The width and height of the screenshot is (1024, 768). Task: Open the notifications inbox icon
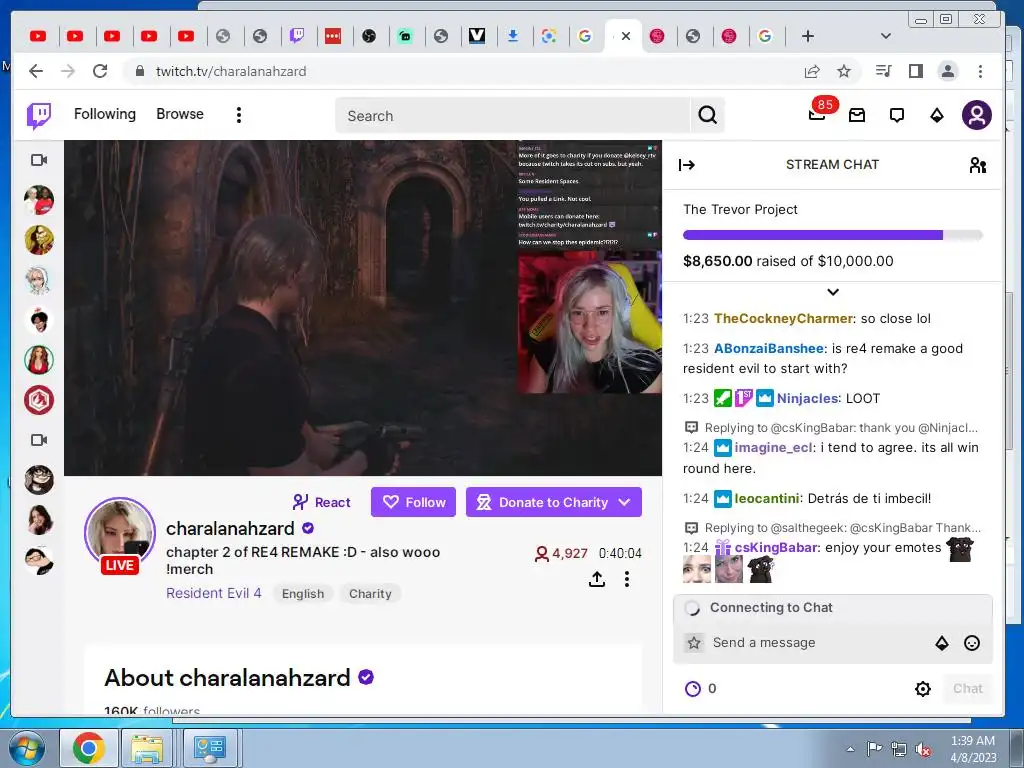coord(857,115)
